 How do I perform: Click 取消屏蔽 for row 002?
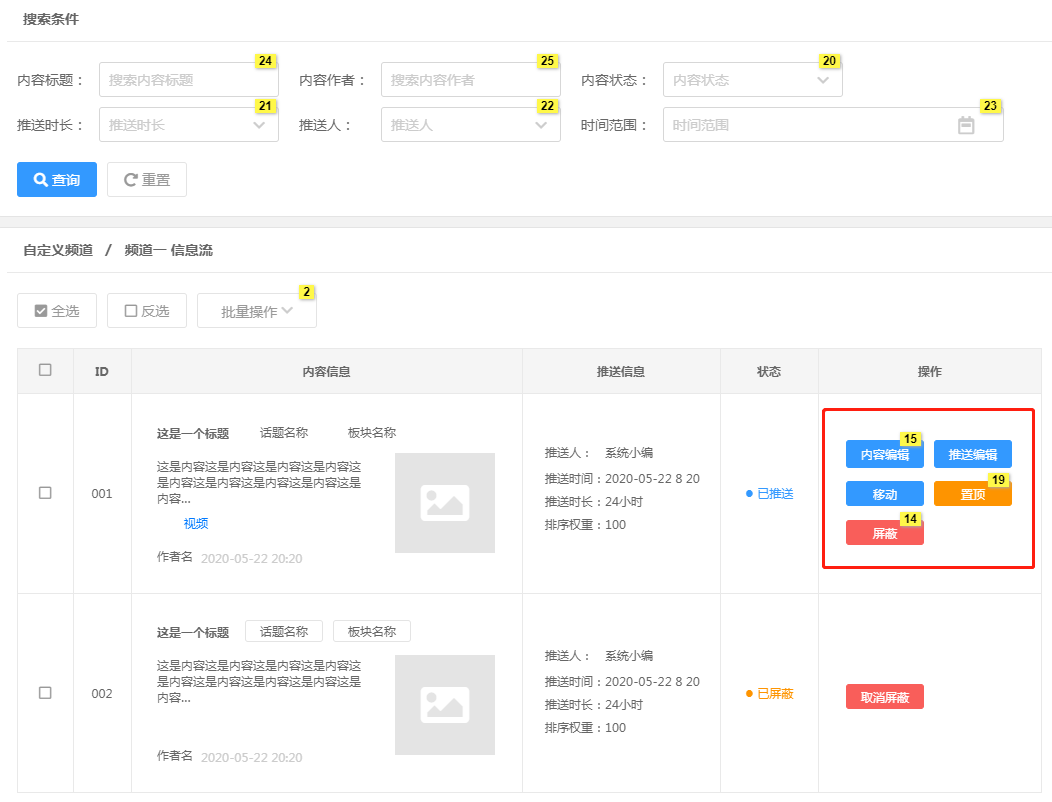(884, 697)
